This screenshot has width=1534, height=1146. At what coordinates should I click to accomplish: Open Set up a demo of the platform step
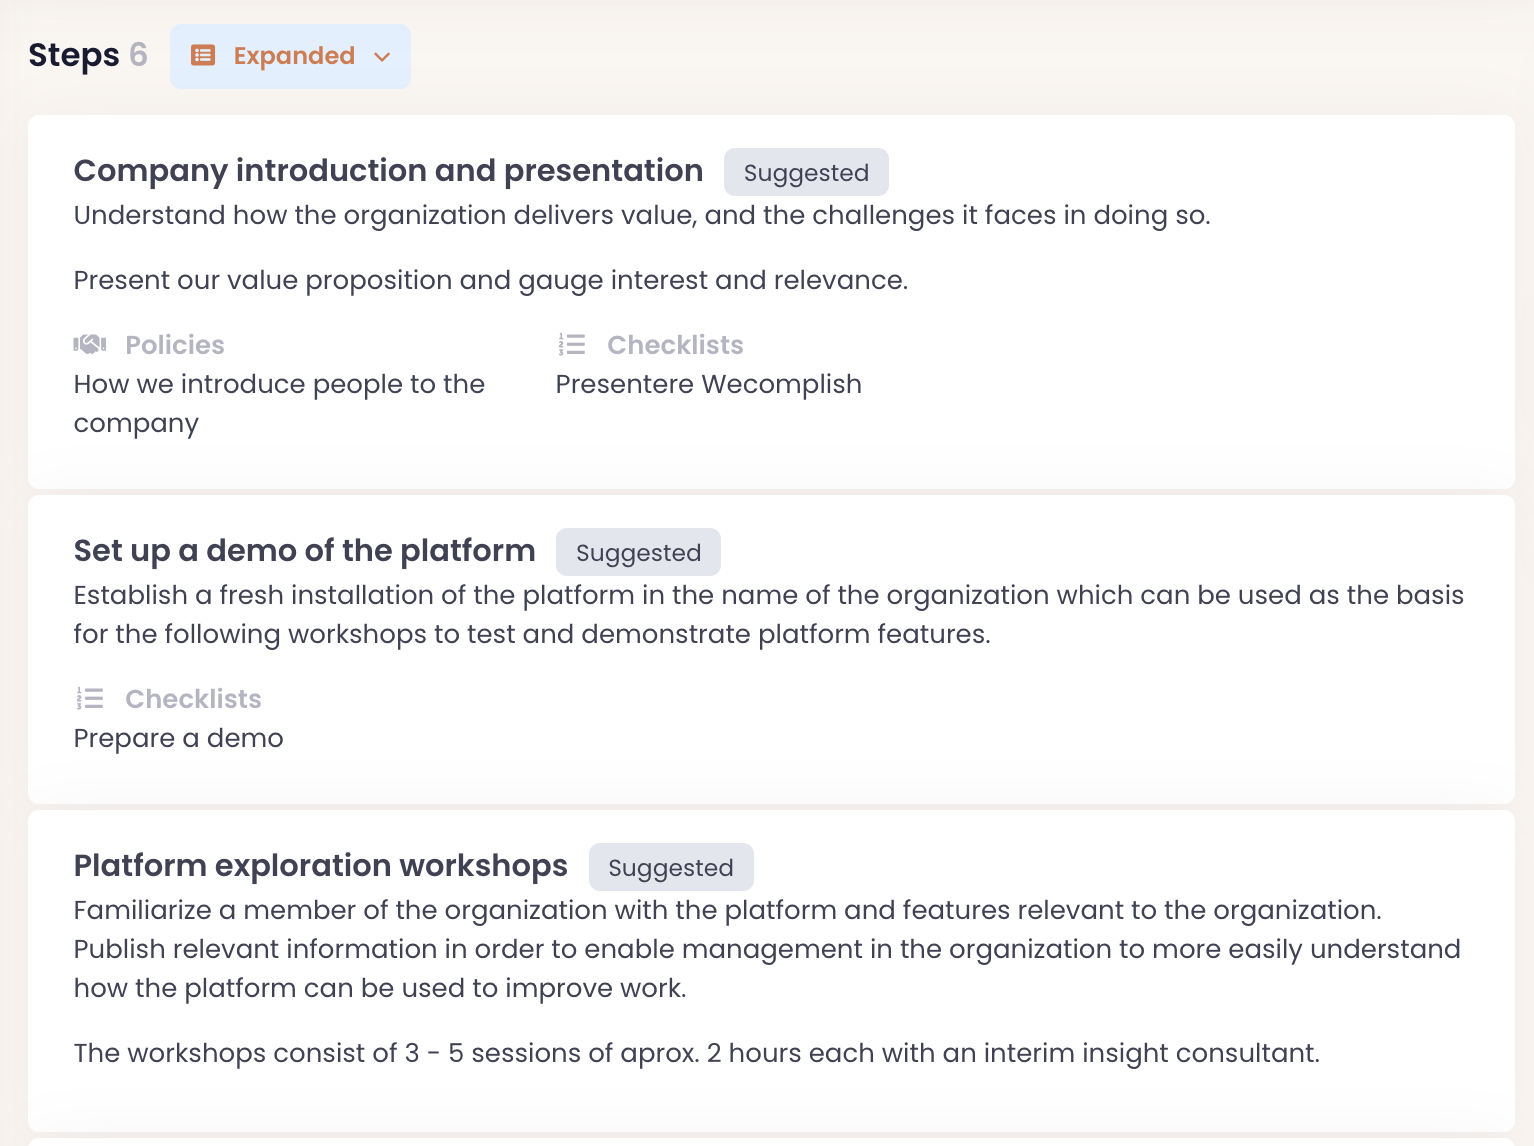[x=304, y=551]
